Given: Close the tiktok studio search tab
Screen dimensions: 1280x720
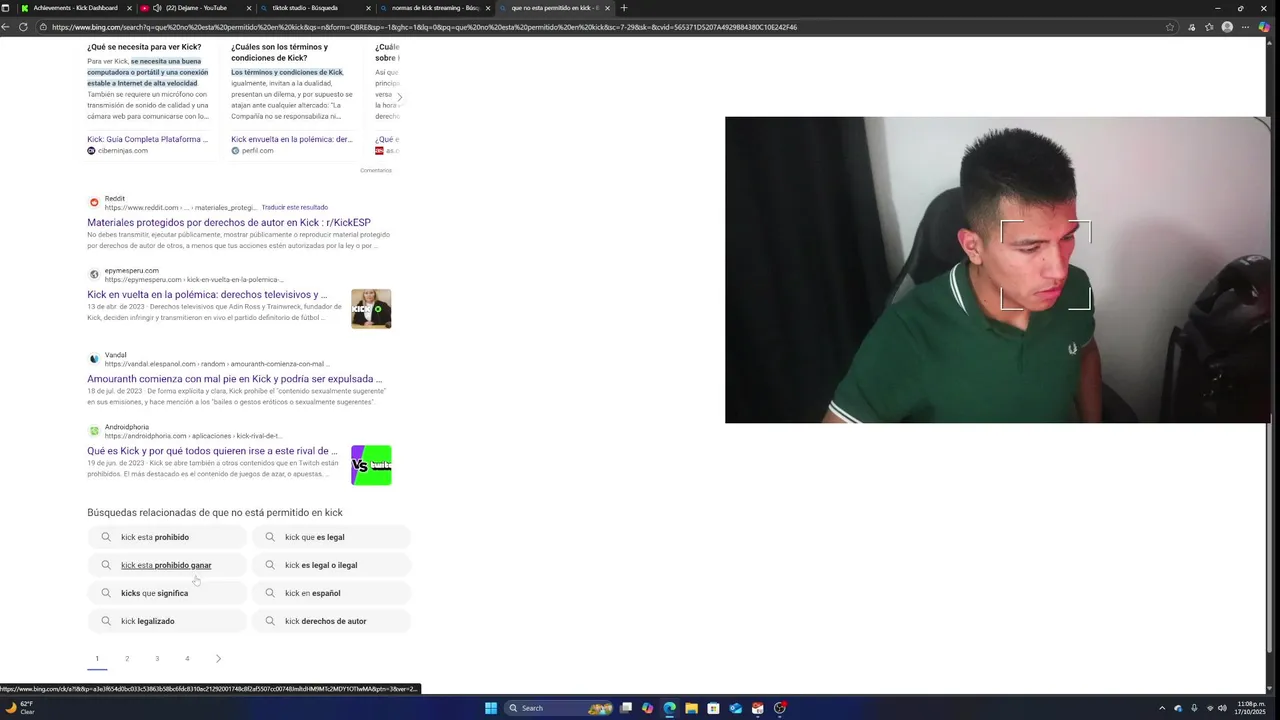Looking at the screenshot, I should tap(368, 8).
